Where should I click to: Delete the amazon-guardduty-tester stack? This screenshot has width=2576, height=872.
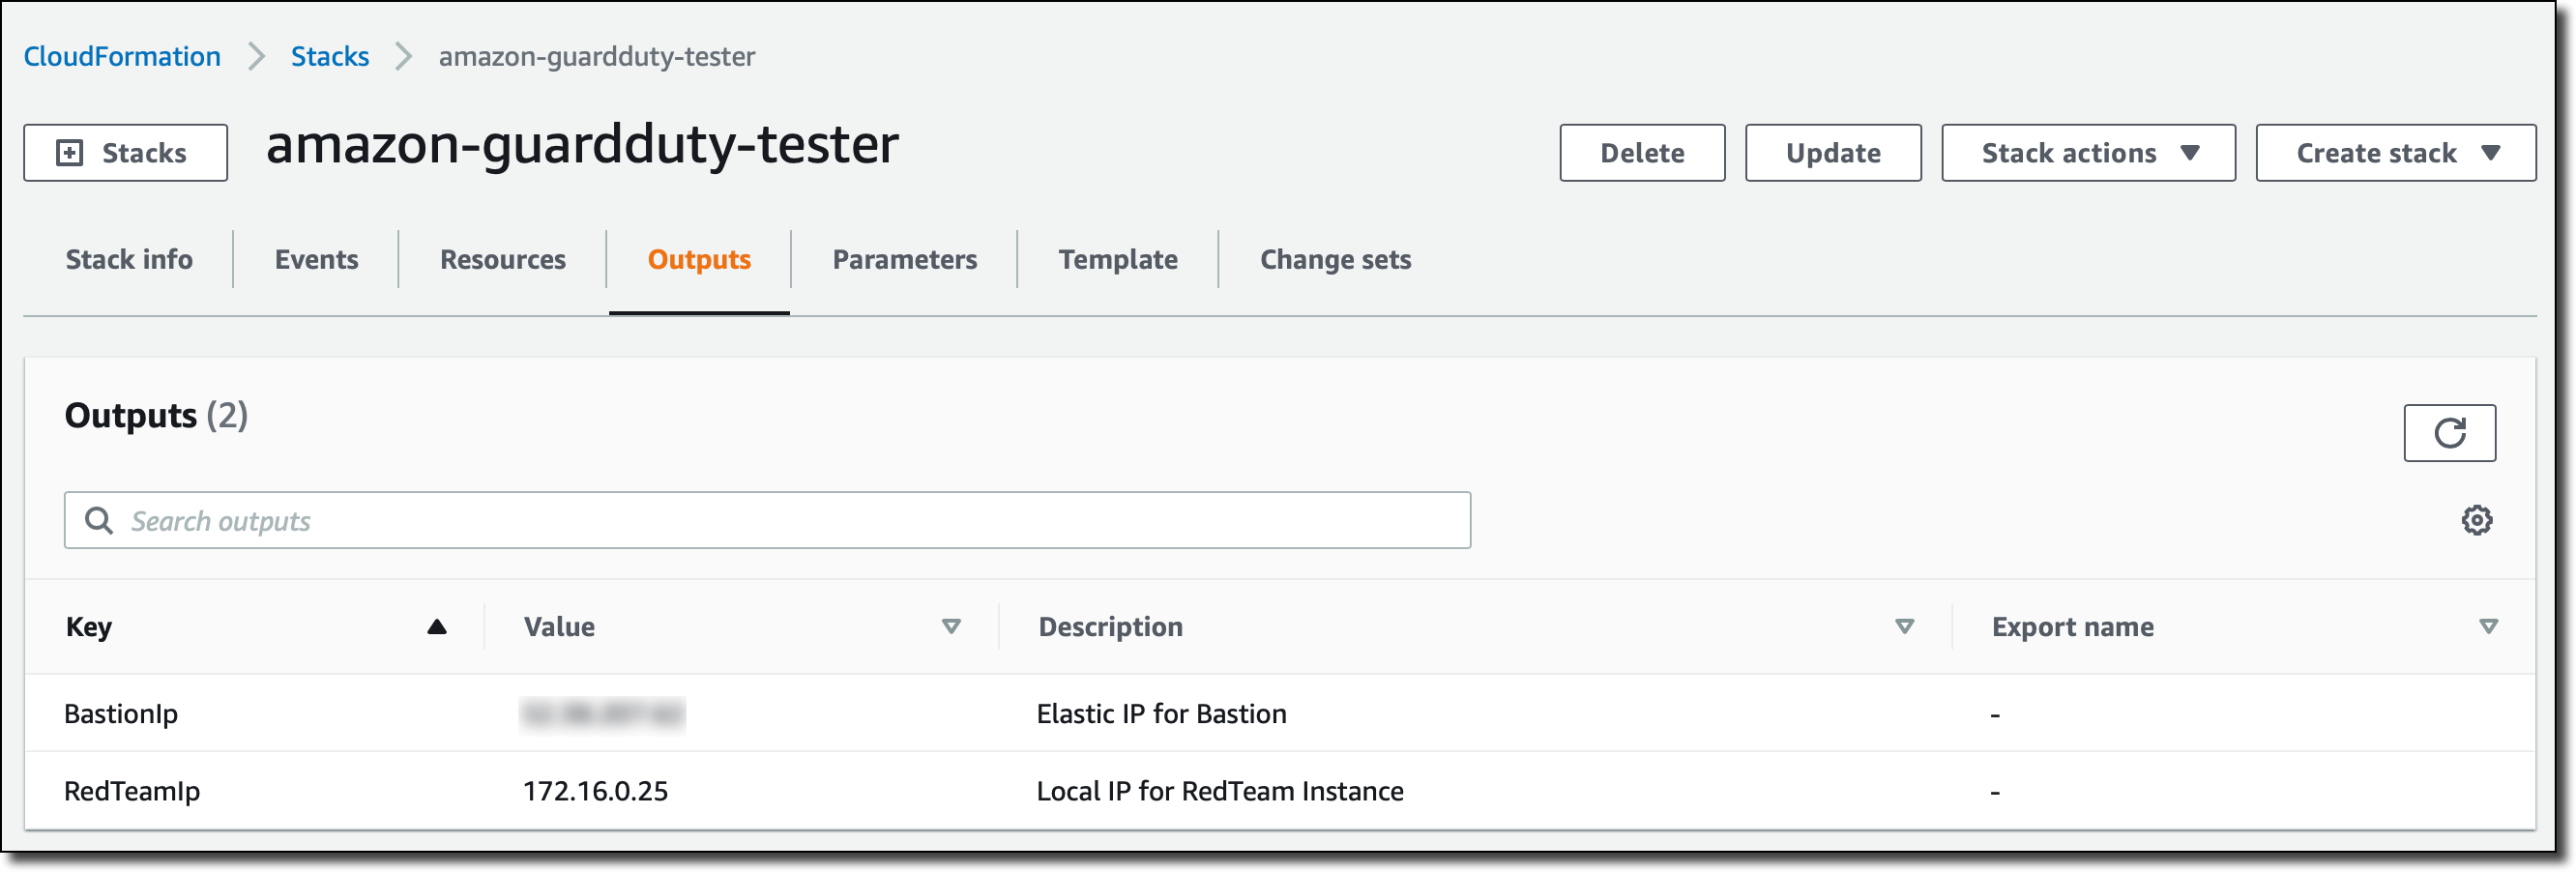point(1642,153)
